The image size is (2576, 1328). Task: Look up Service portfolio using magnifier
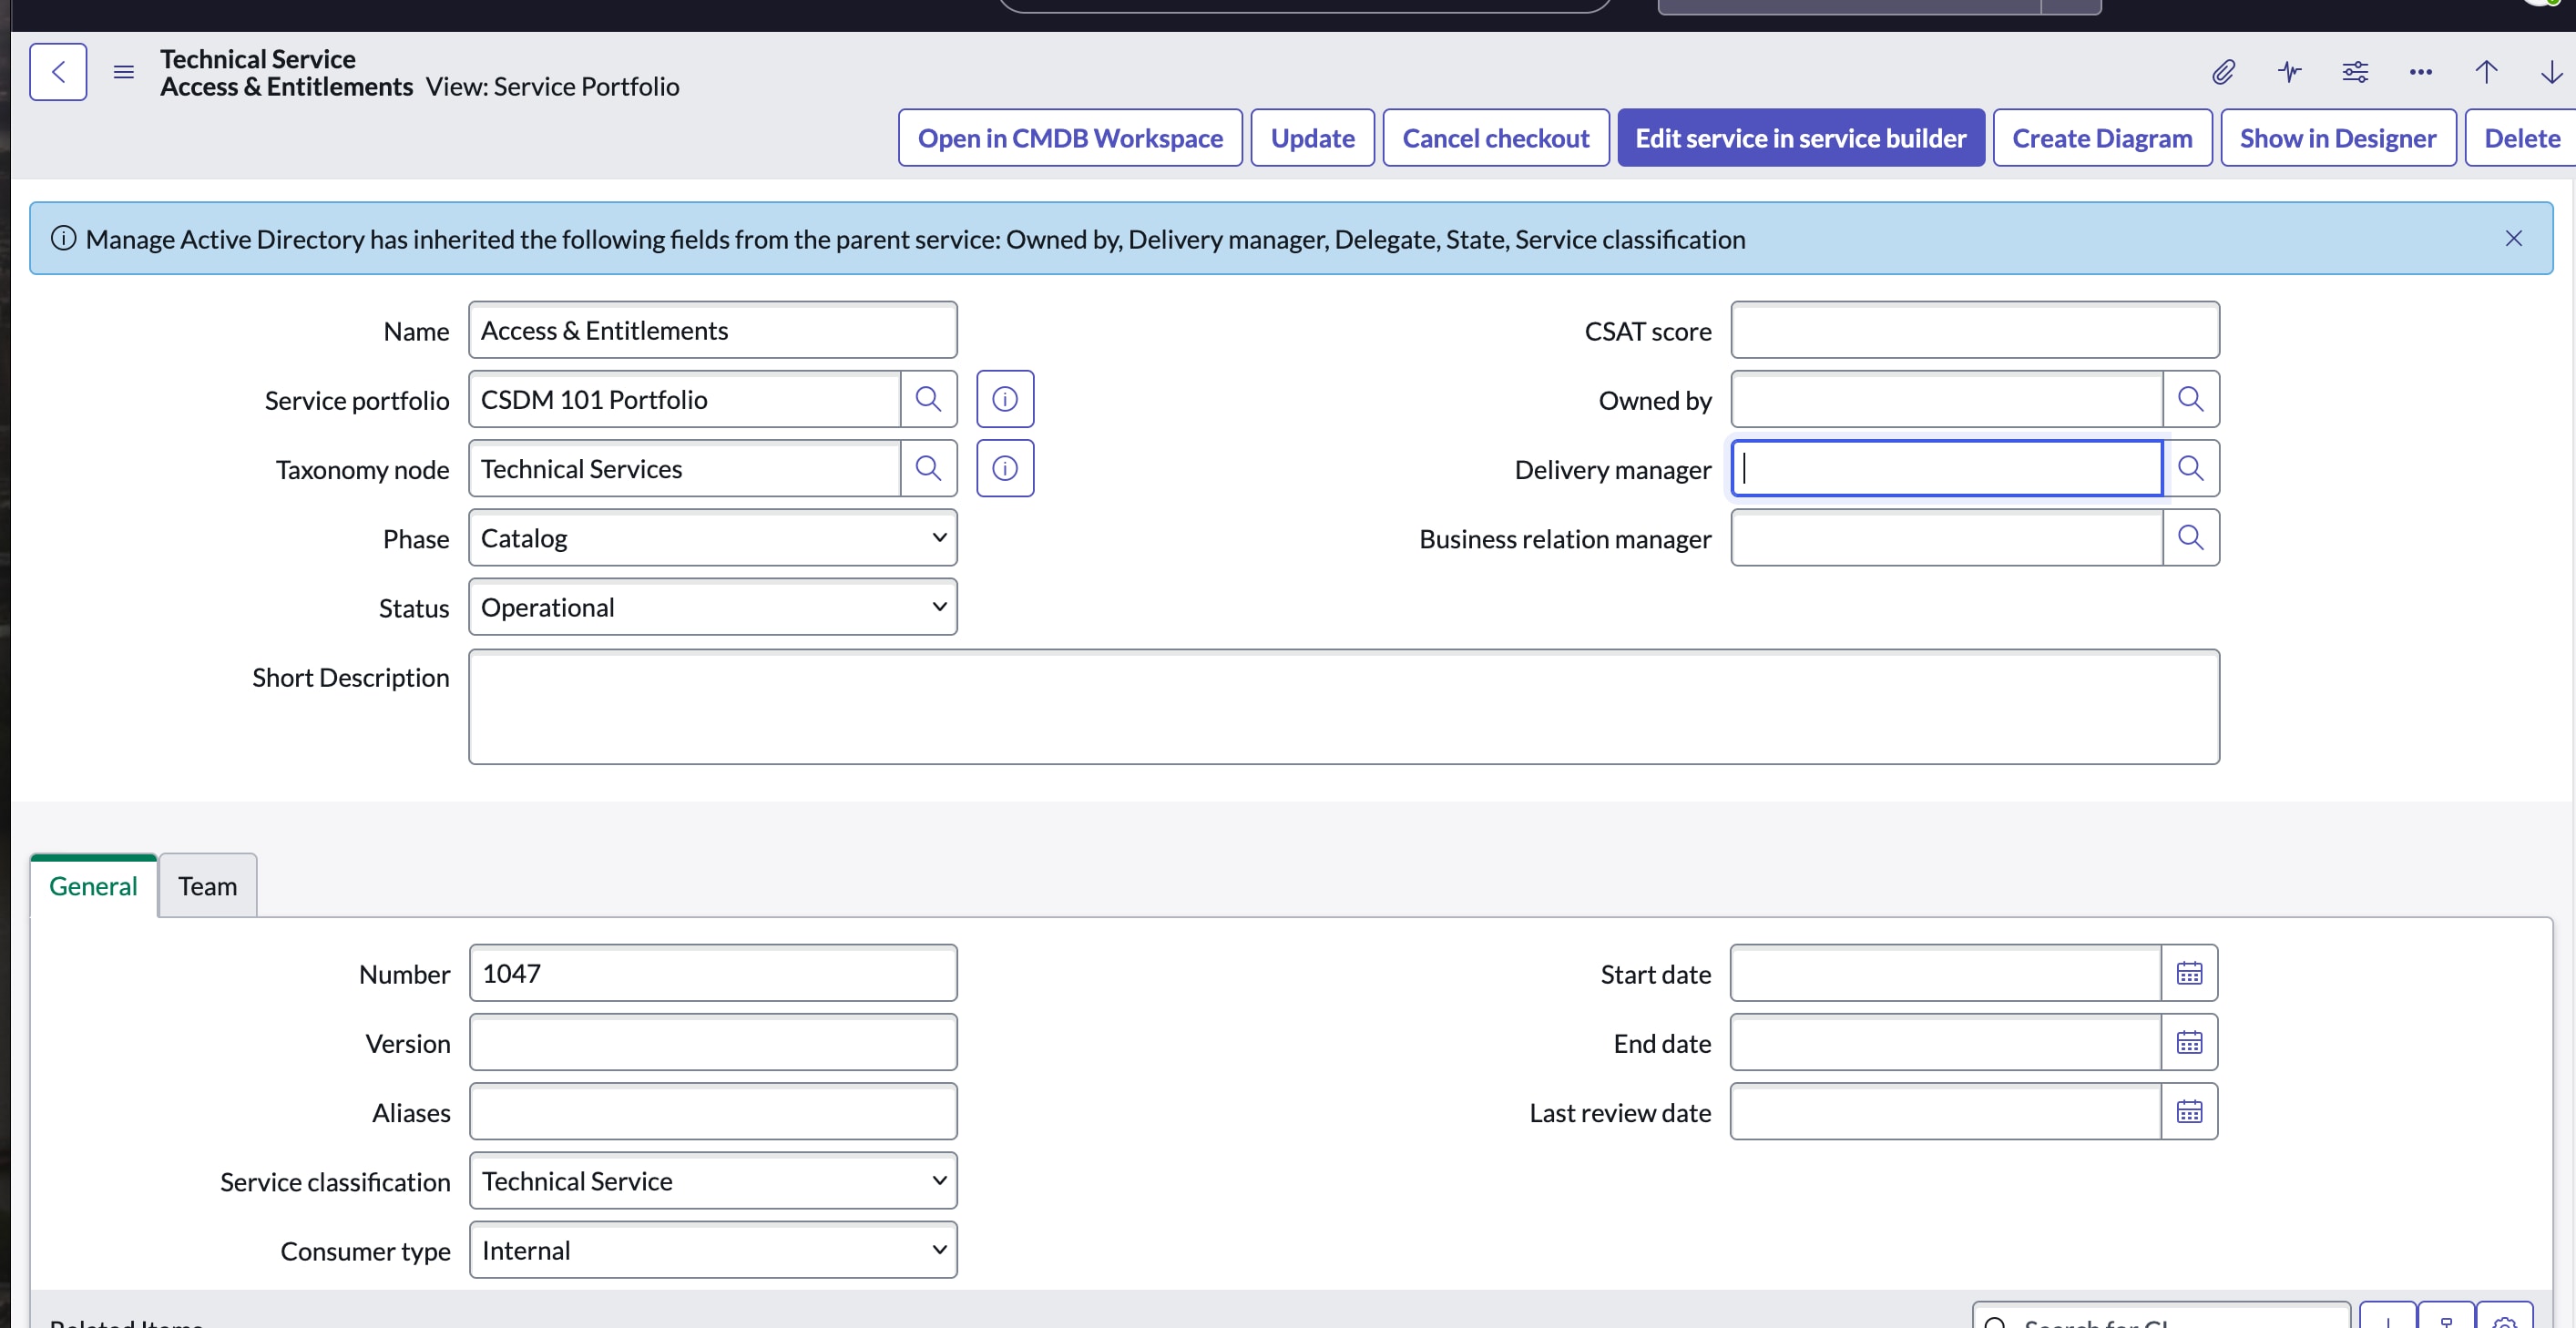tap(929, 399)
